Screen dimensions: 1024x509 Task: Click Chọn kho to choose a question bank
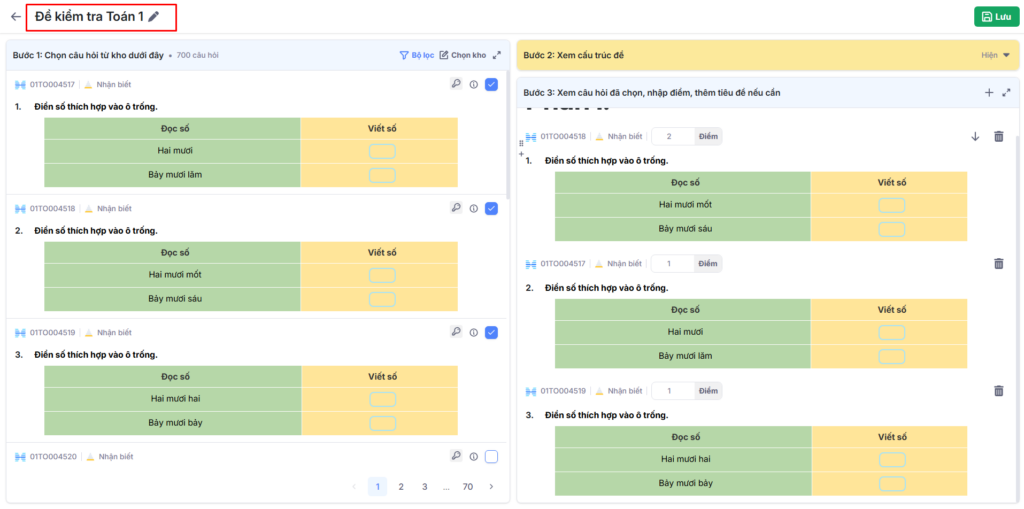463,55
